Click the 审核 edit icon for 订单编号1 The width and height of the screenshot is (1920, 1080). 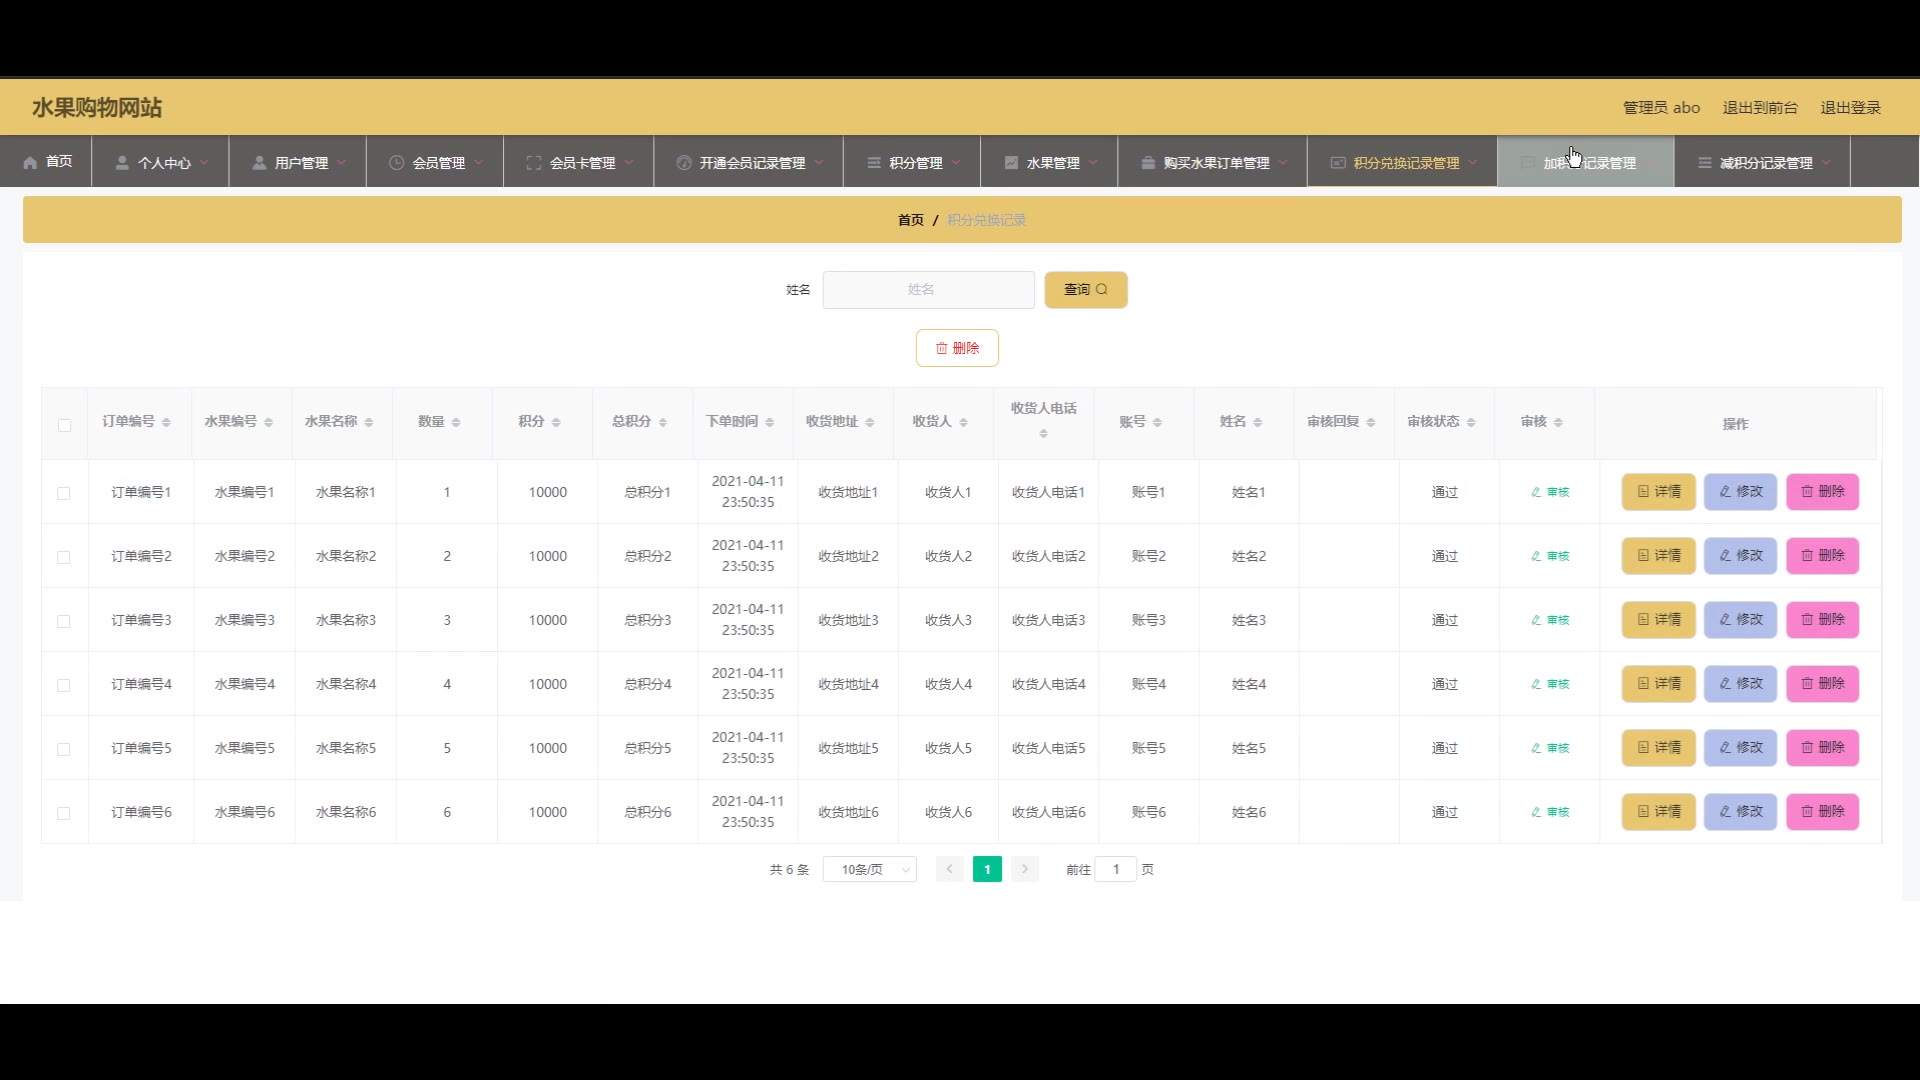coord(1536,492)
